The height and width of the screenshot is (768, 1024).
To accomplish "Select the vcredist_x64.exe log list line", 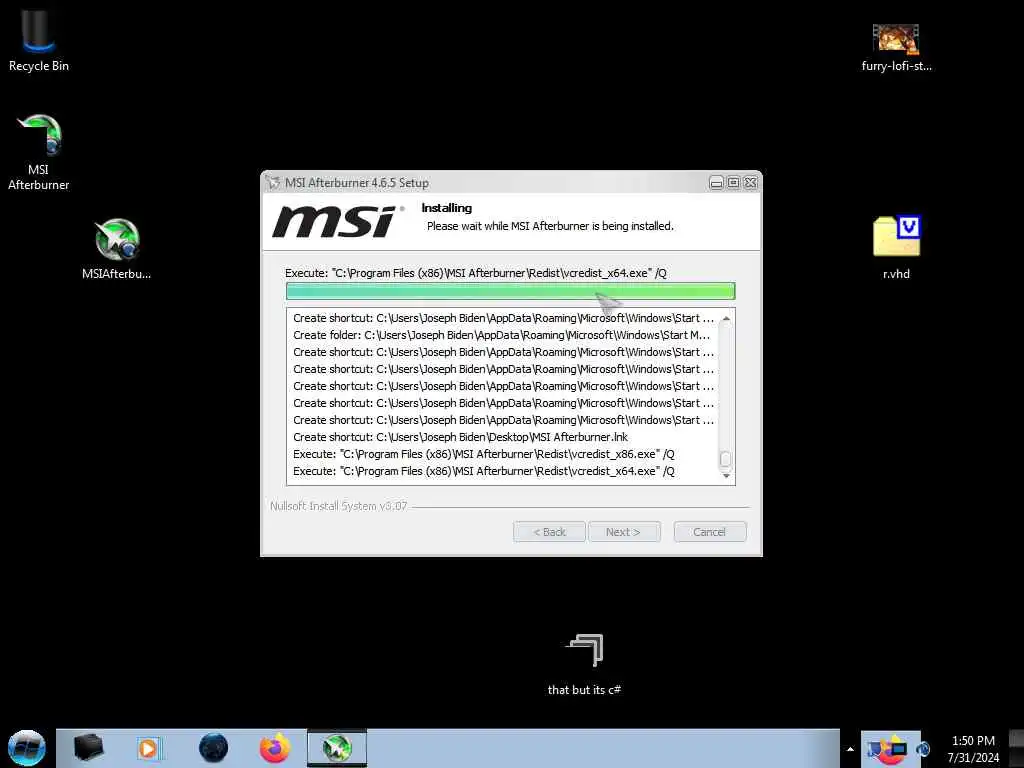I will (483, 471).
